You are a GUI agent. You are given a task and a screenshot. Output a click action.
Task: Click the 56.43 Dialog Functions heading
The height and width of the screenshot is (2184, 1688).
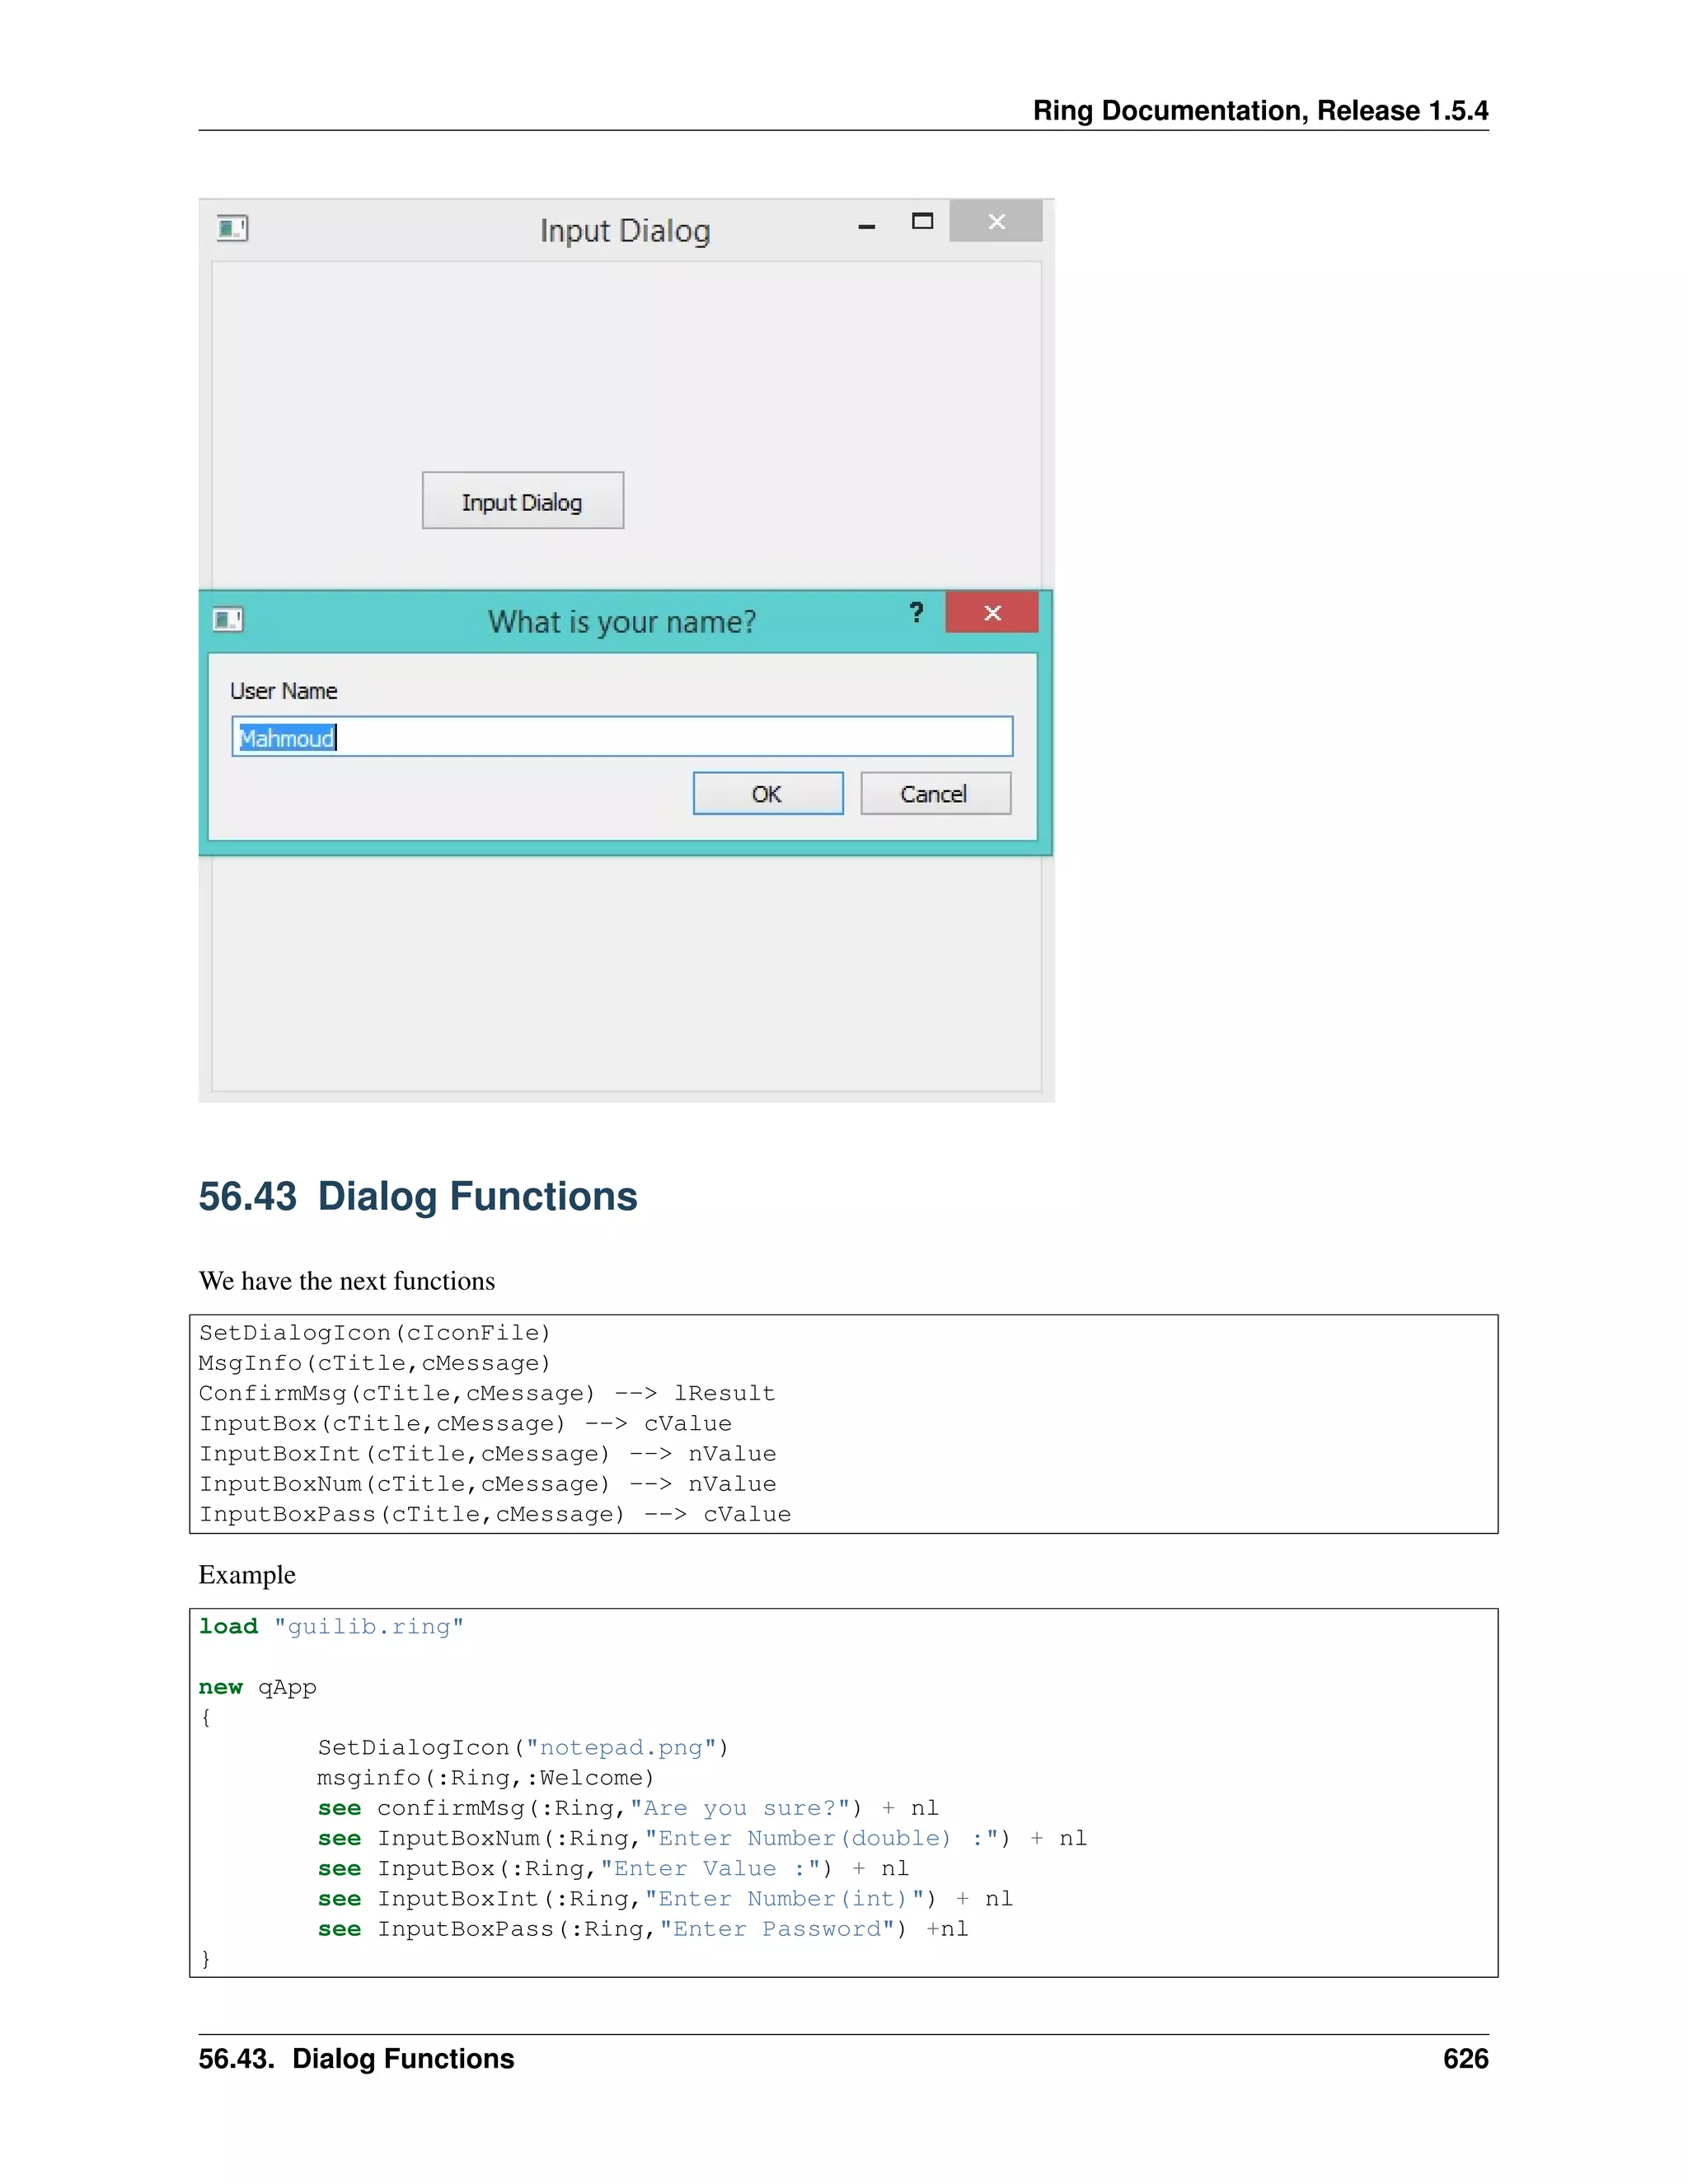click(x=417, y=1196)
